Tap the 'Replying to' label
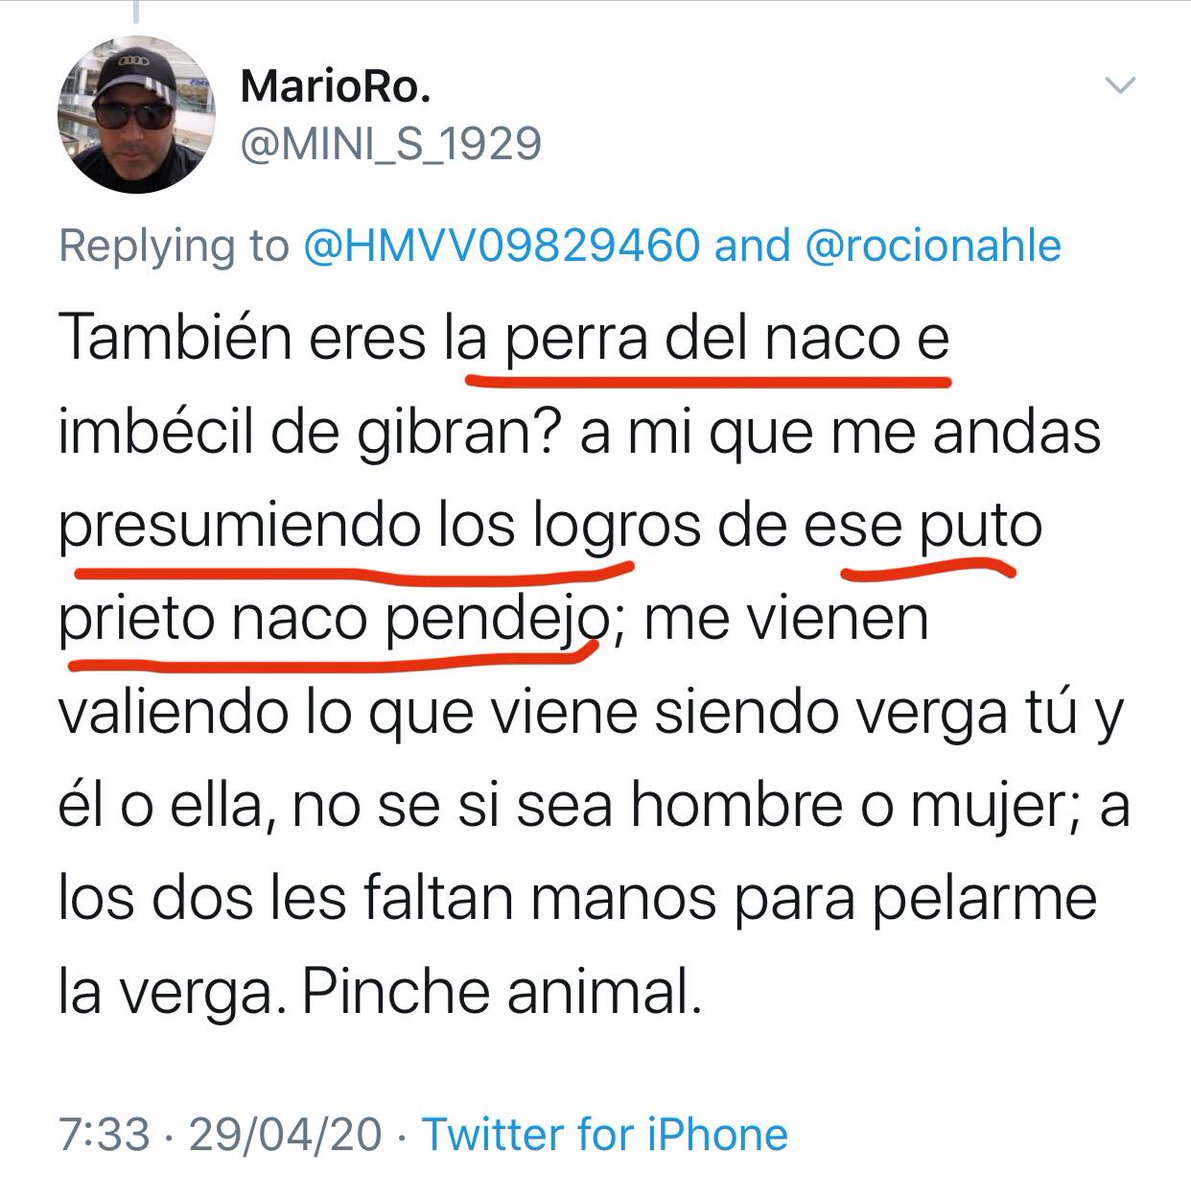The height and width of the screenshot is (1200, 1191). coord(174,247)
